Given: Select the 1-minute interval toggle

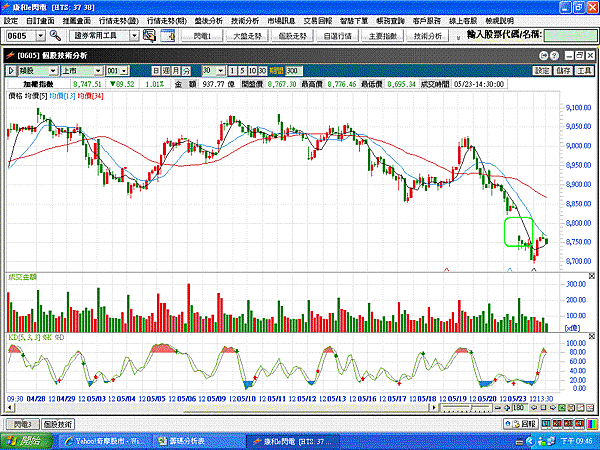Looking at the screenshot, I should 232,71.
